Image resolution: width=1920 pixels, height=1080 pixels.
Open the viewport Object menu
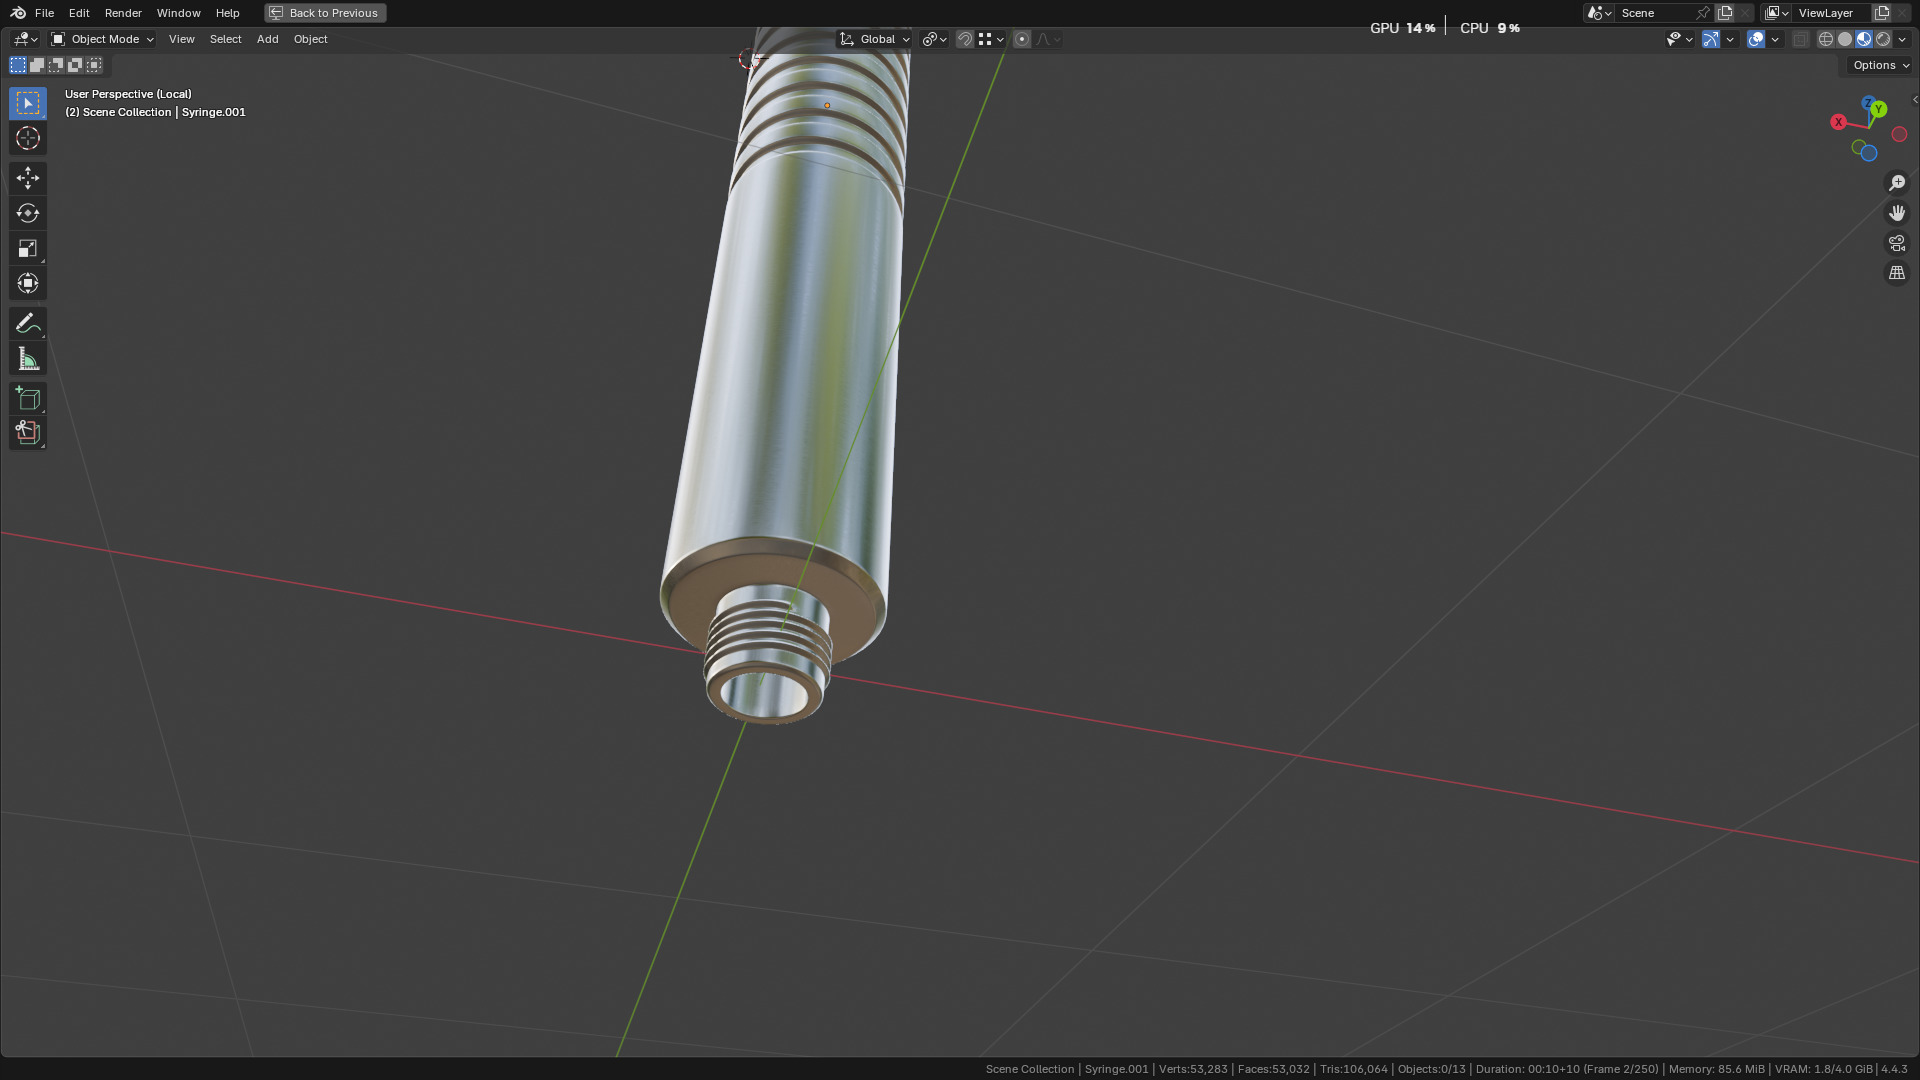tap(310, 39)
